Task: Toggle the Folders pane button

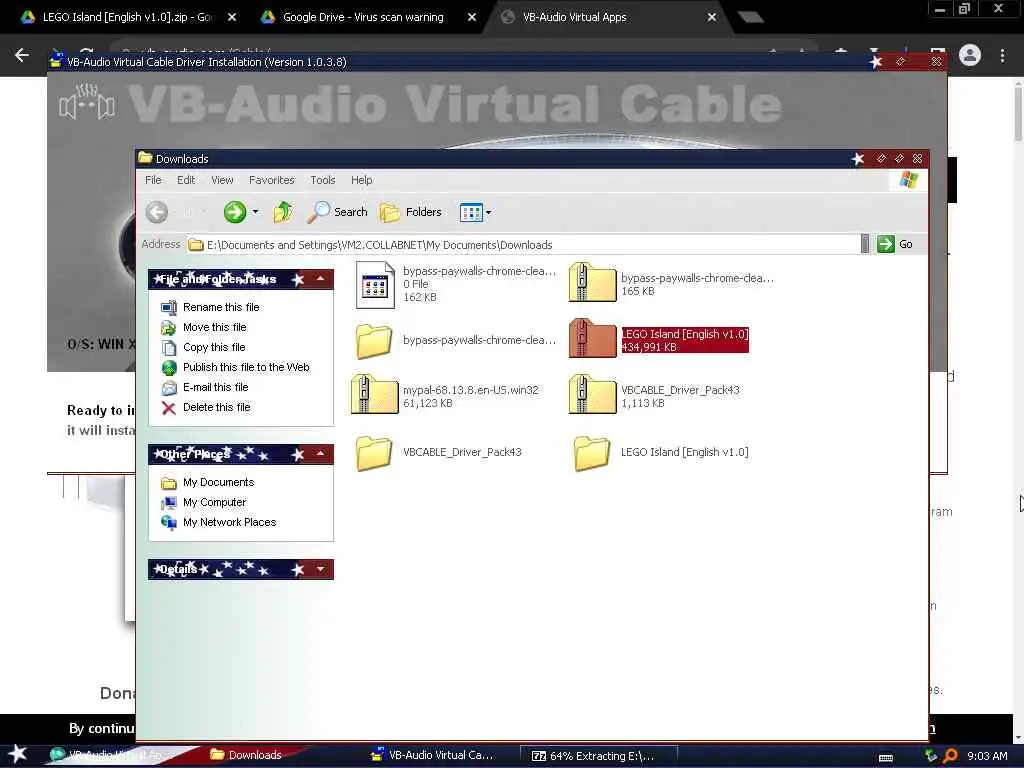Action: (x=411, y=212)
